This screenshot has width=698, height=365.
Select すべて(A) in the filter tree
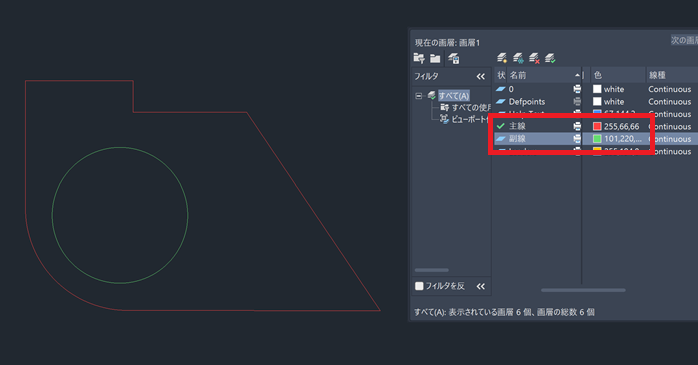pyautogui.click(x=454, y=96)
